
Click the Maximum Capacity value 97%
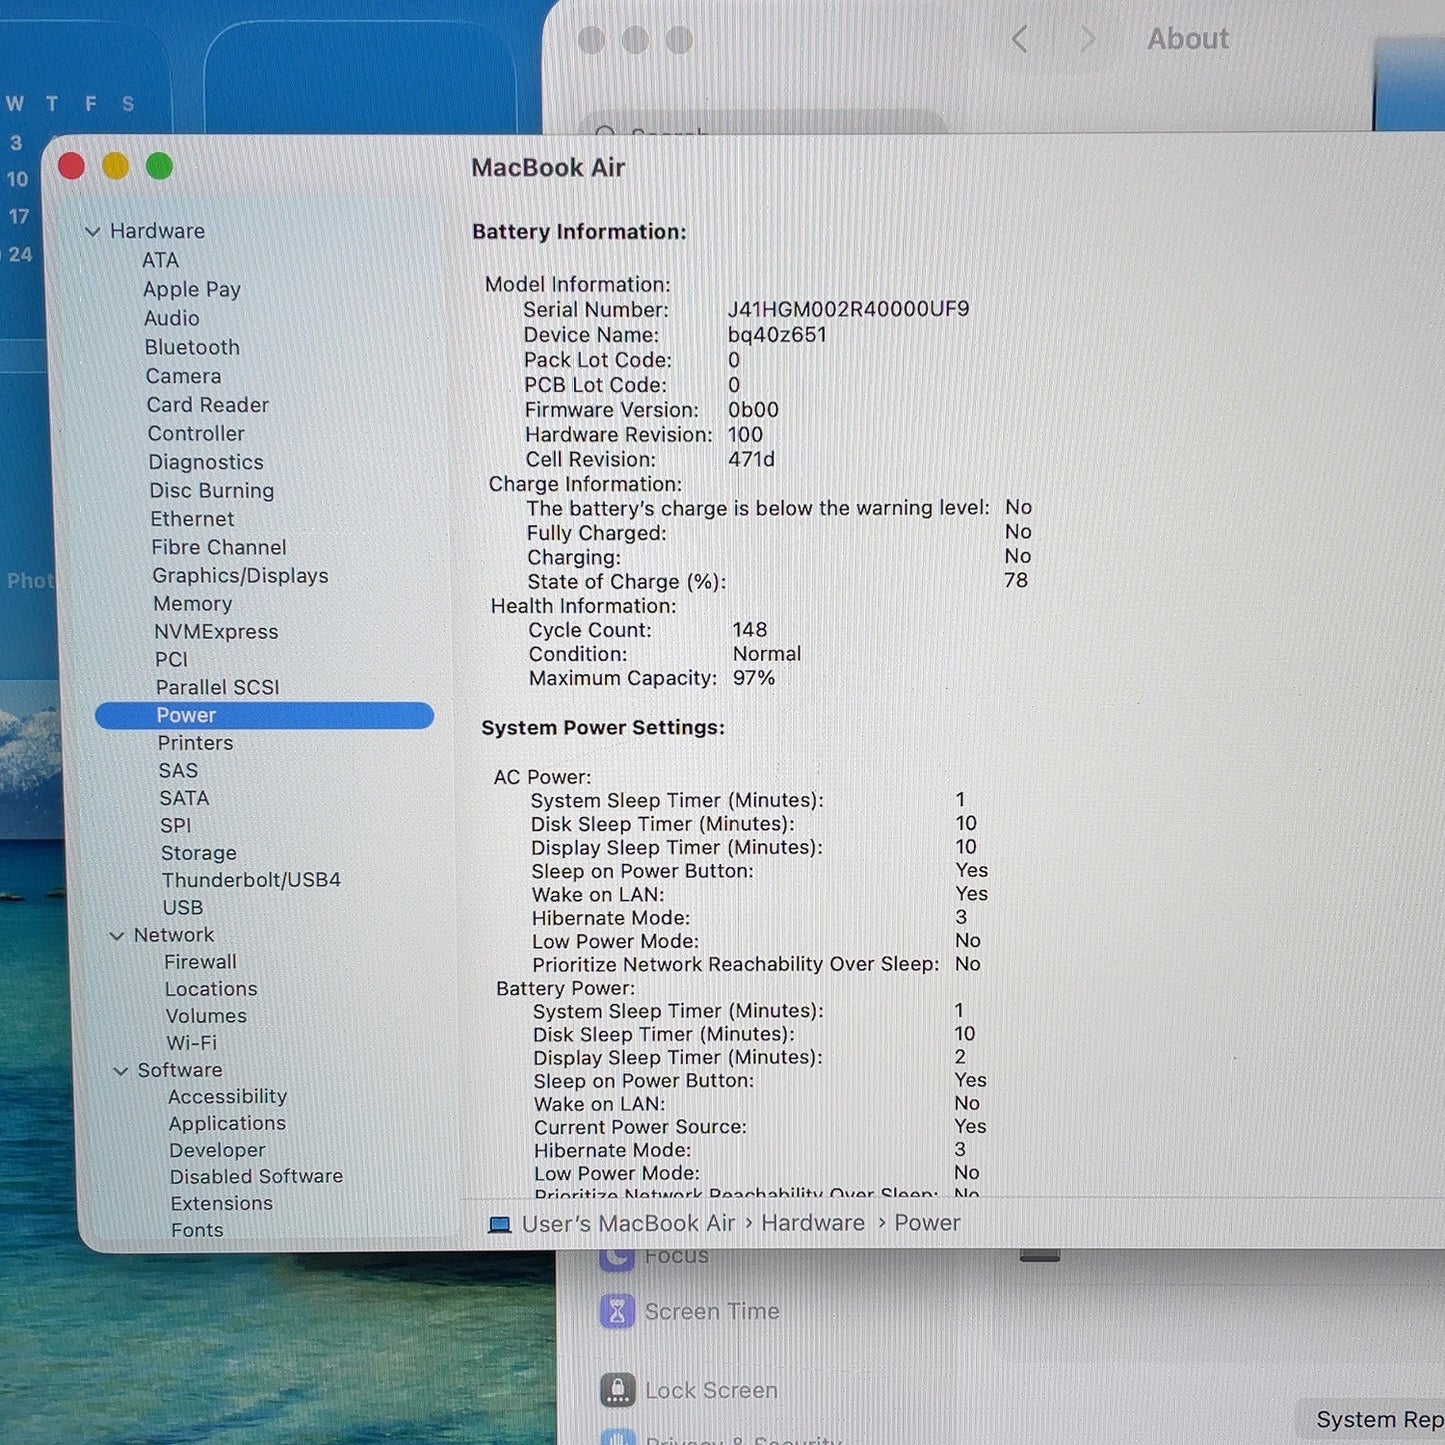(x=754, y=678)
